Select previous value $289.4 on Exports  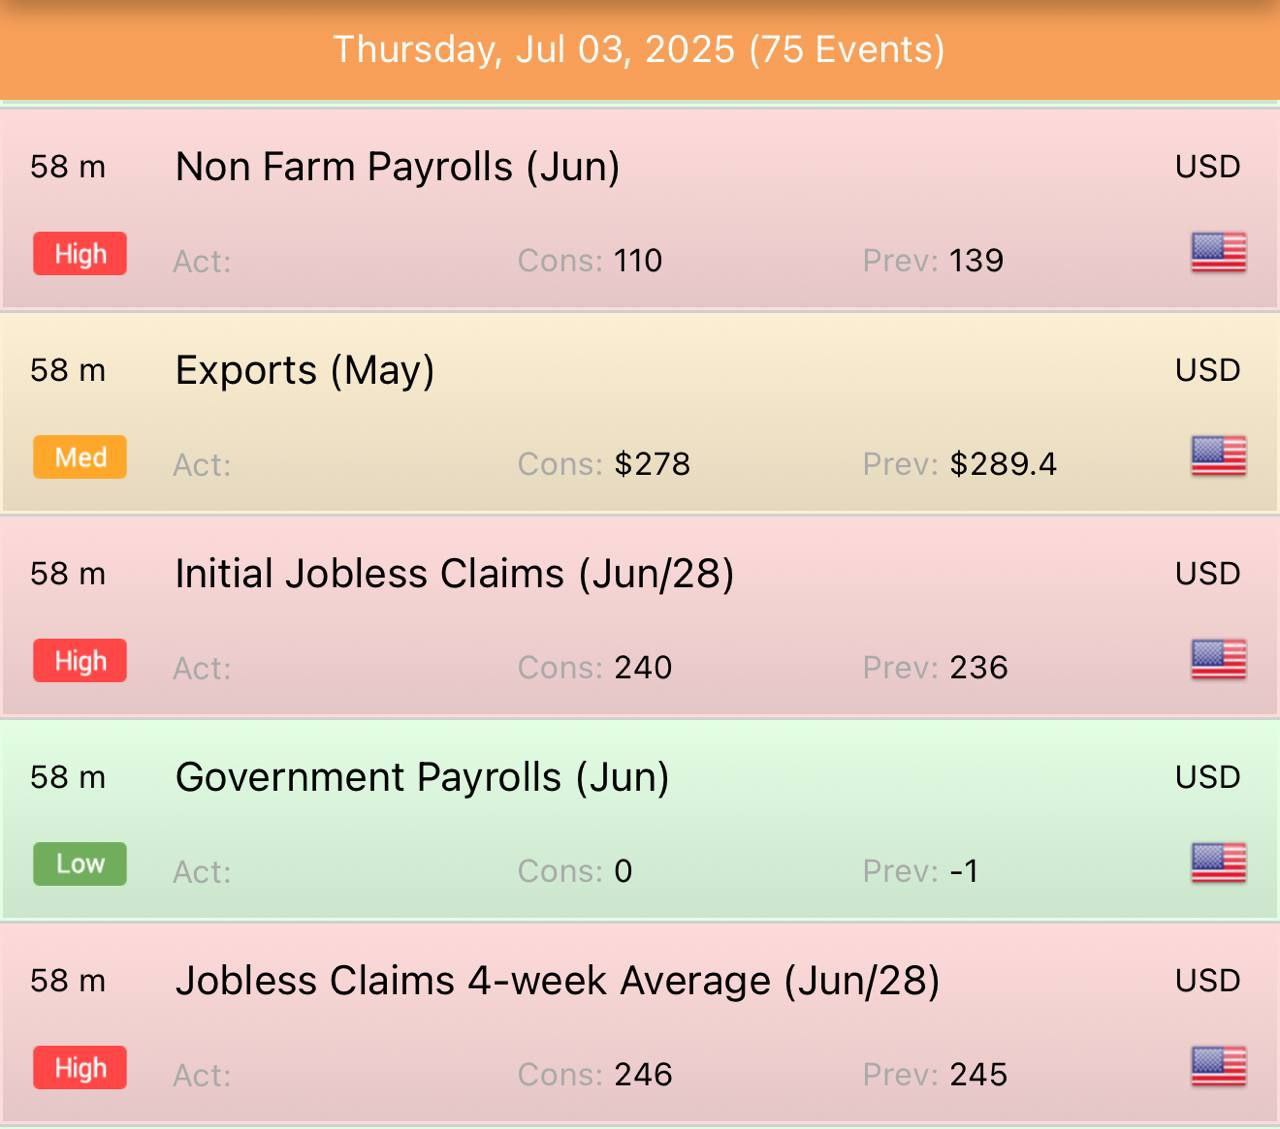tap(1003, 464)
